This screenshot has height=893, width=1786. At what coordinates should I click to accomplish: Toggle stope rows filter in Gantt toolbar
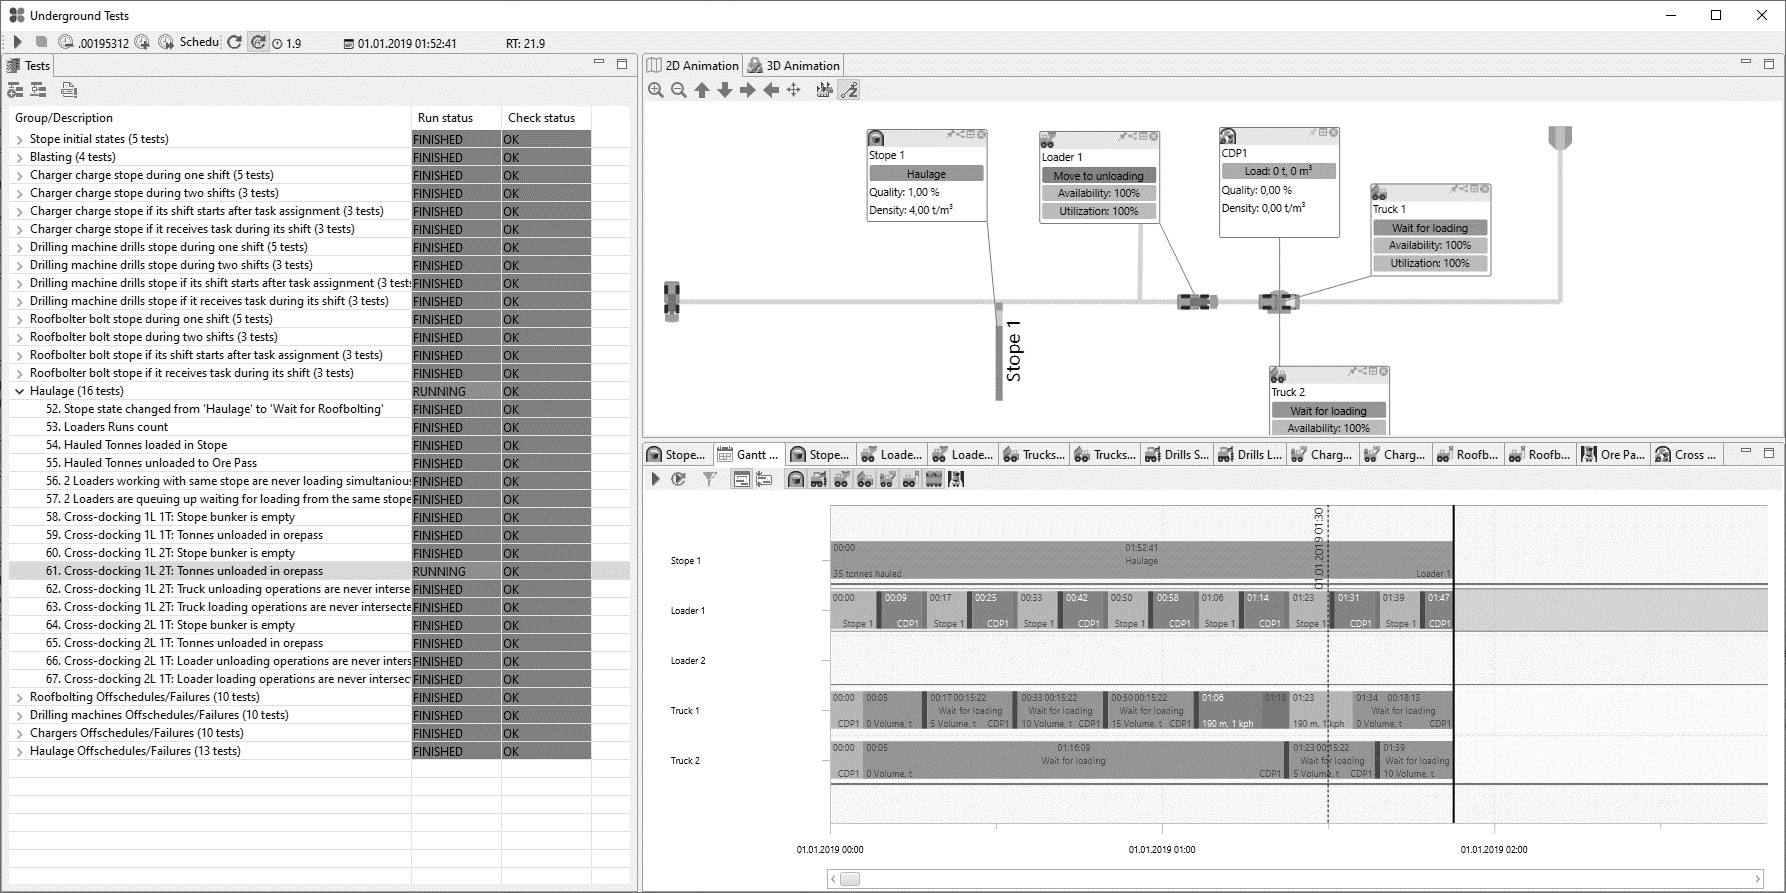pos(795,479)
